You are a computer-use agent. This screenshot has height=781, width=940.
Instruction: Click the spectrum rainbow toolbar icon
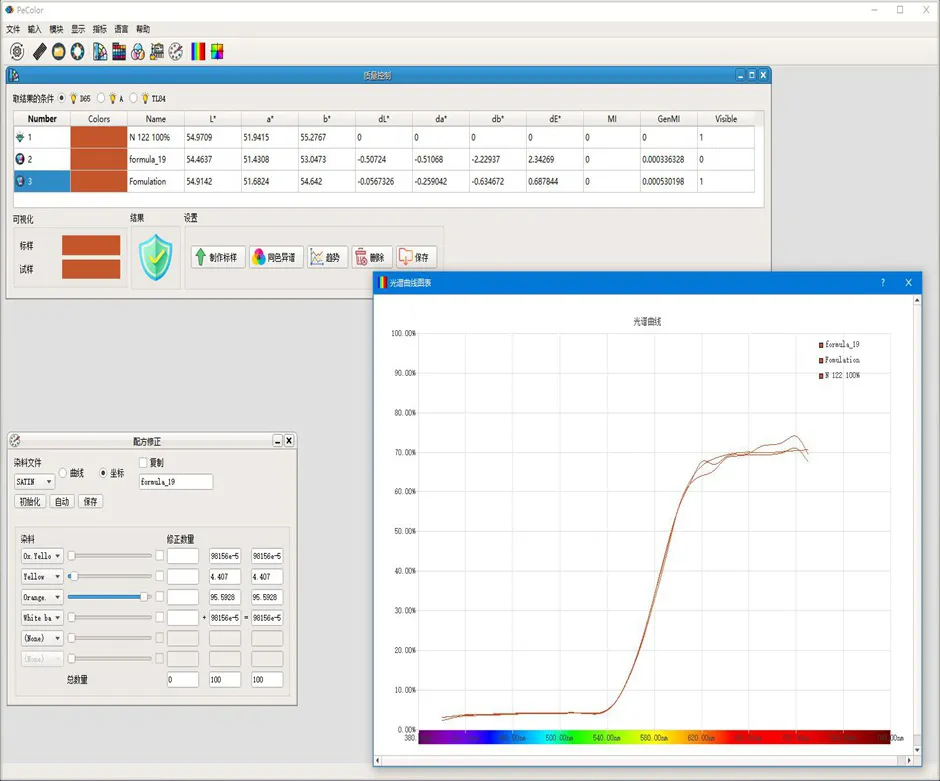click(198, 51)
